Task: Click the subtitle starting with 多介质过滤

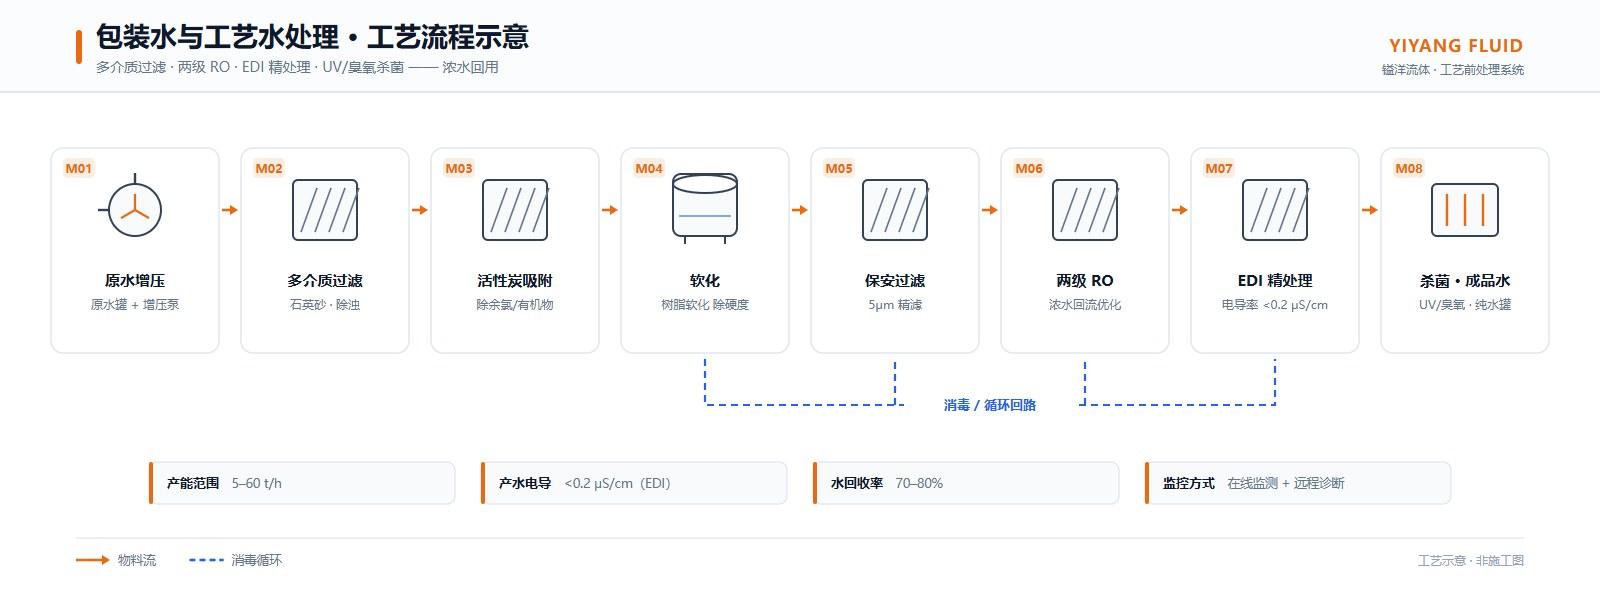Action: 297,67
